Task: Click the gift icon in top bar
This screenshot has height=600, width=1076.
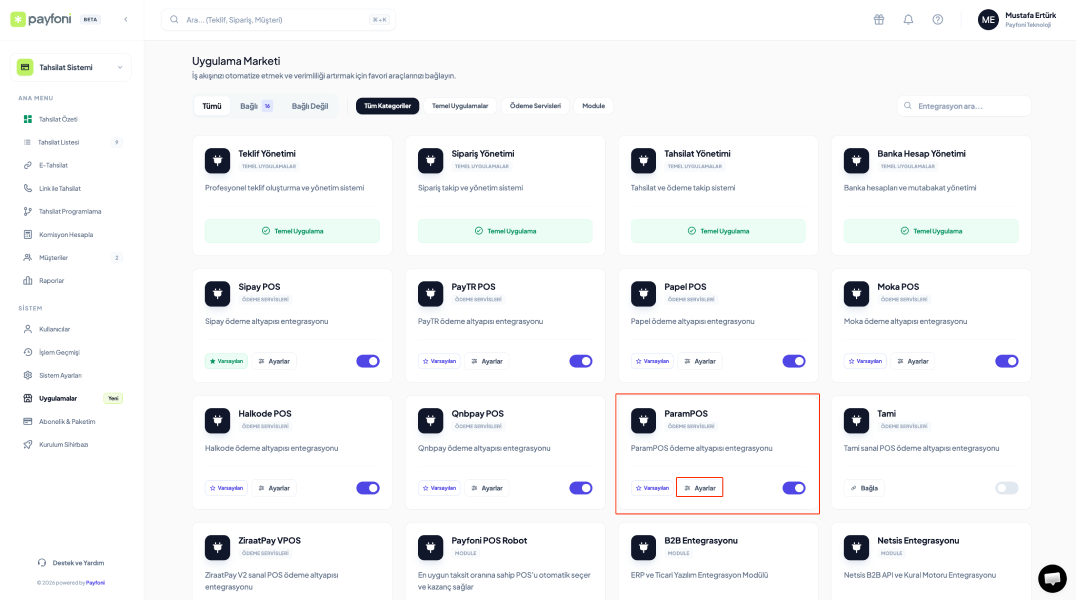Action: pos(879,19)
